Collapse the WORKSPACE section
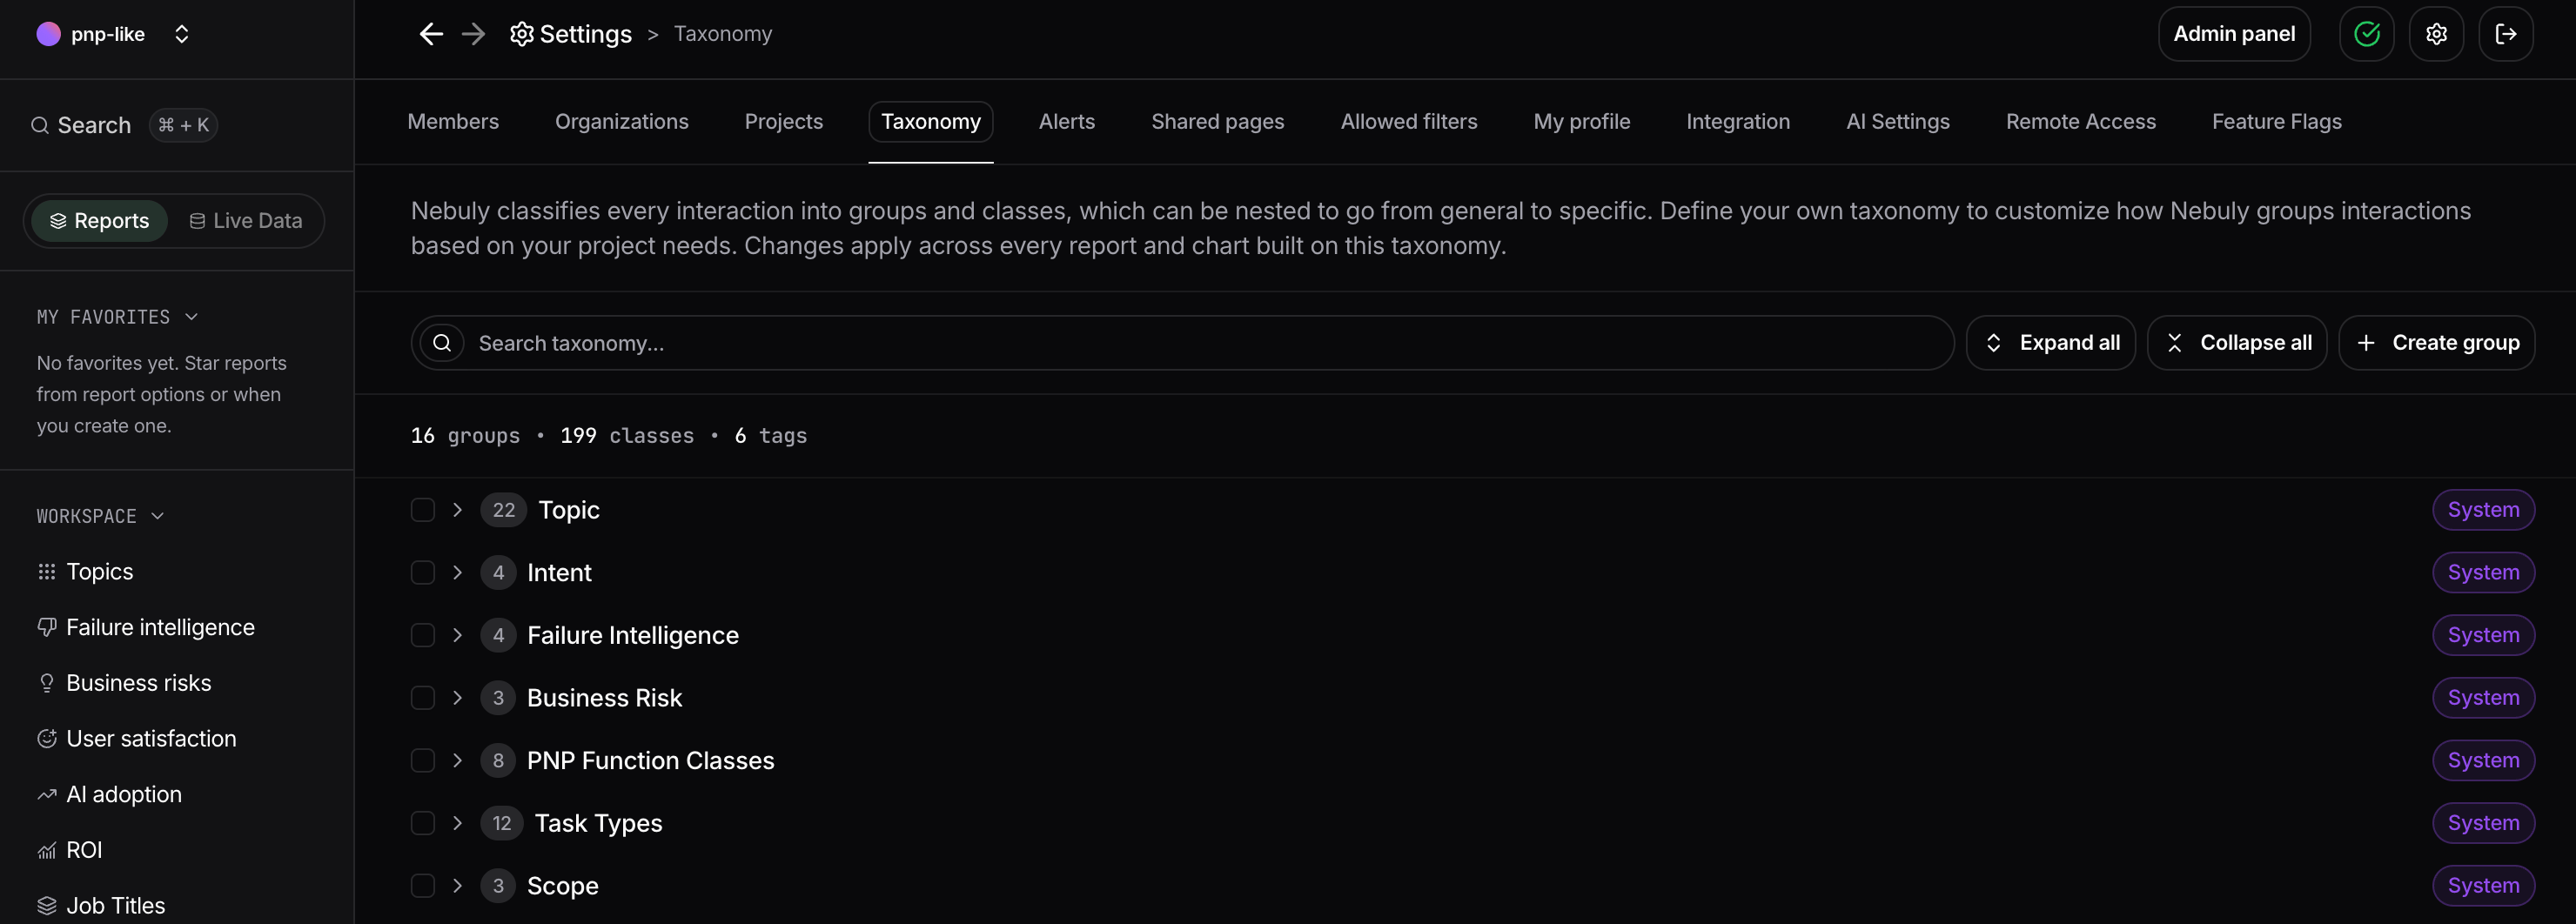 (100, 516)
